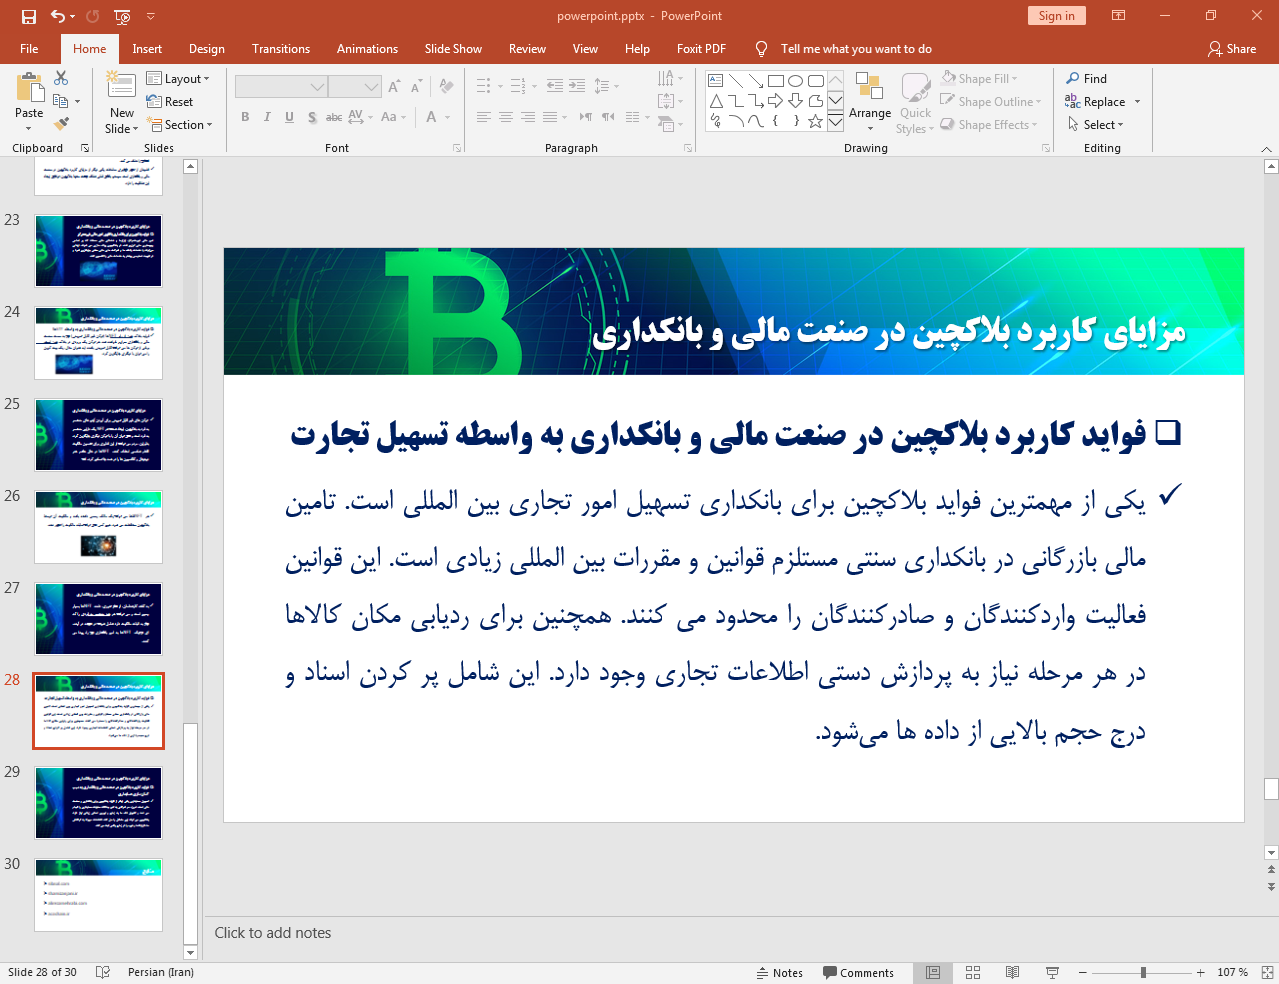Viewport: 1279px width, 984px height.
Task: Switch to the Design tab
Action: click(x=207, y=48)
